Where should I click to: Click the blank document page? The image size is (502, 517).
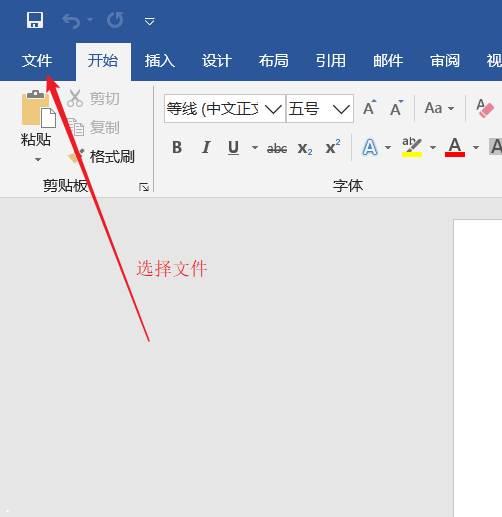478,368
